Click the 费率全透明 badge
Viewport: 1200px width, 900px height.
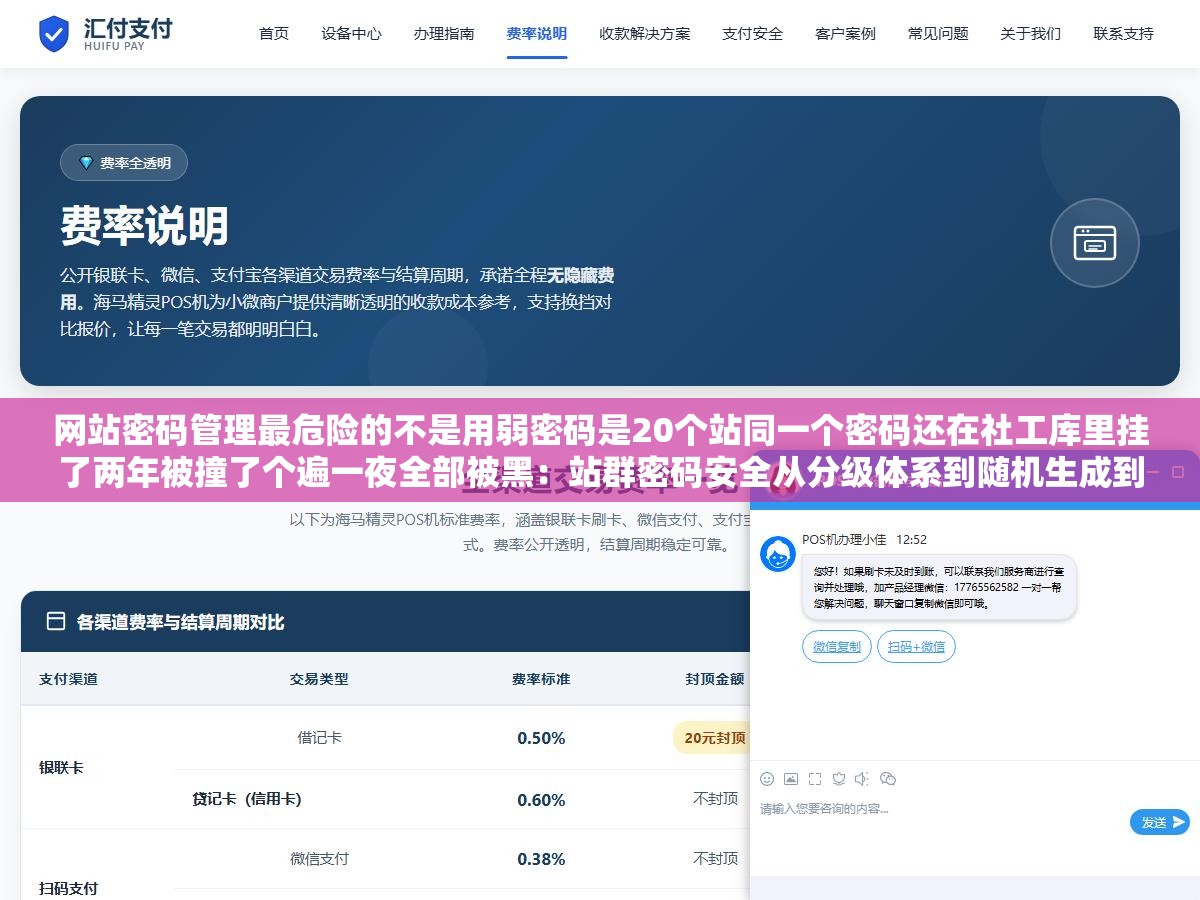click(124, 163)
